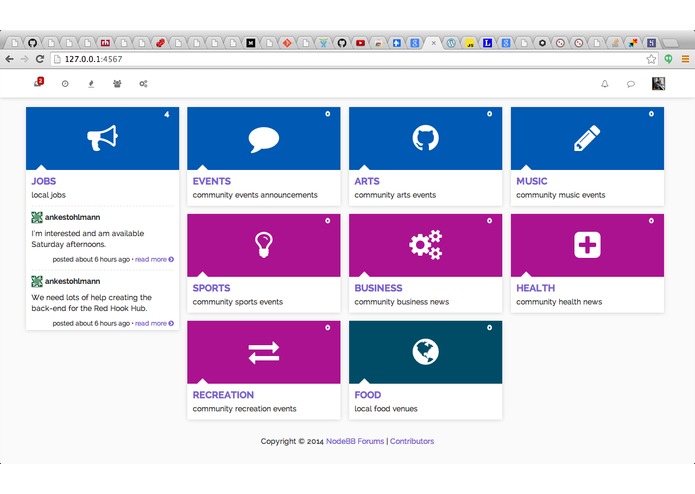Click 'community recreation events' description
Image resolution: width=695 pixels, height=494 pixels.
(x=244, y=408)
